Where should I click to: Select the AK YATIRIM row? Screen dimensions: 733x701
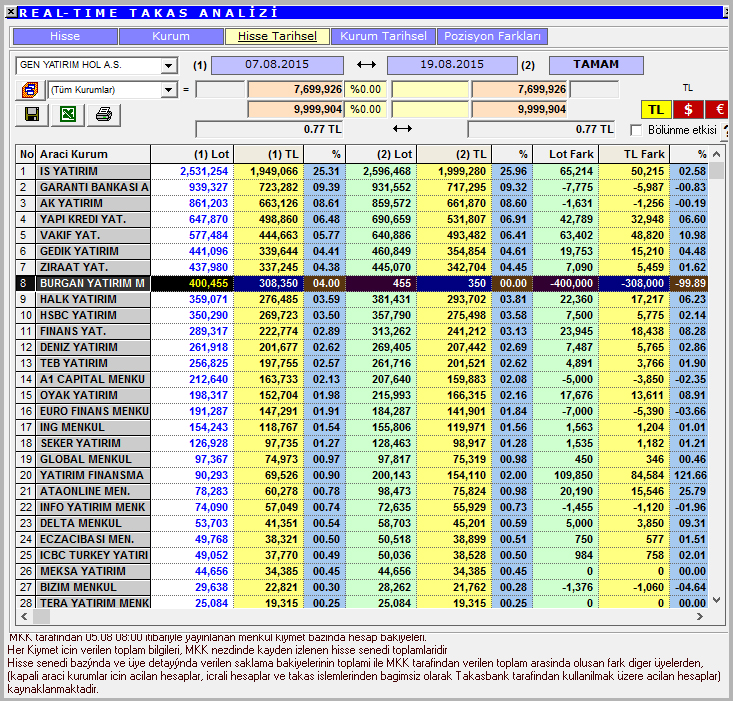362,203
